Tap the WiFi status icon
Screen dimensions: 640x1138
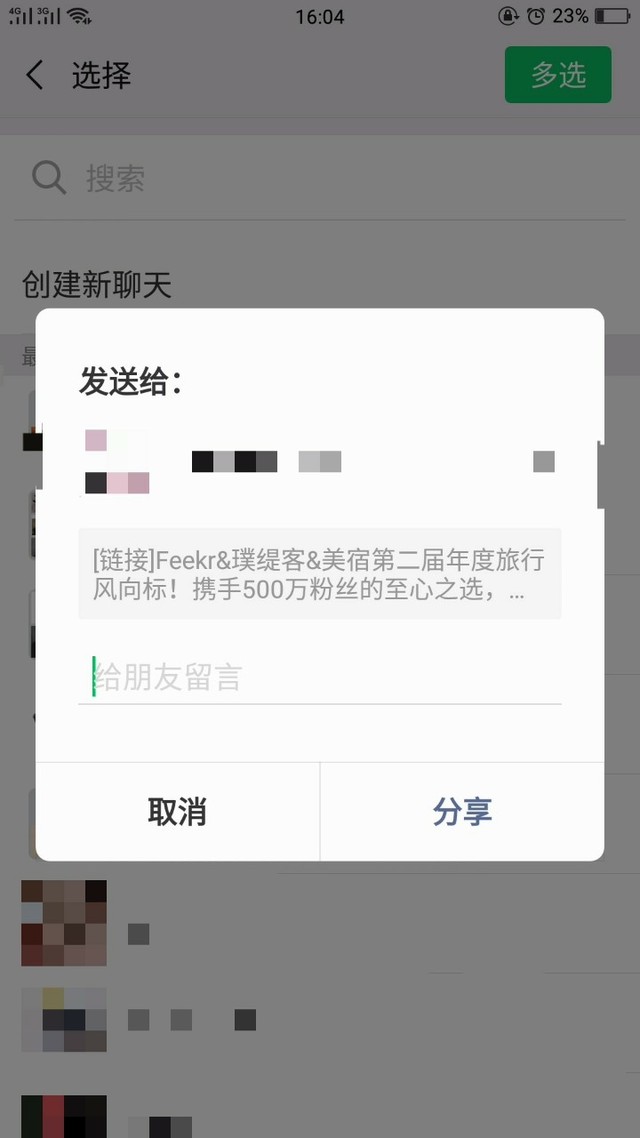point(79,15)
